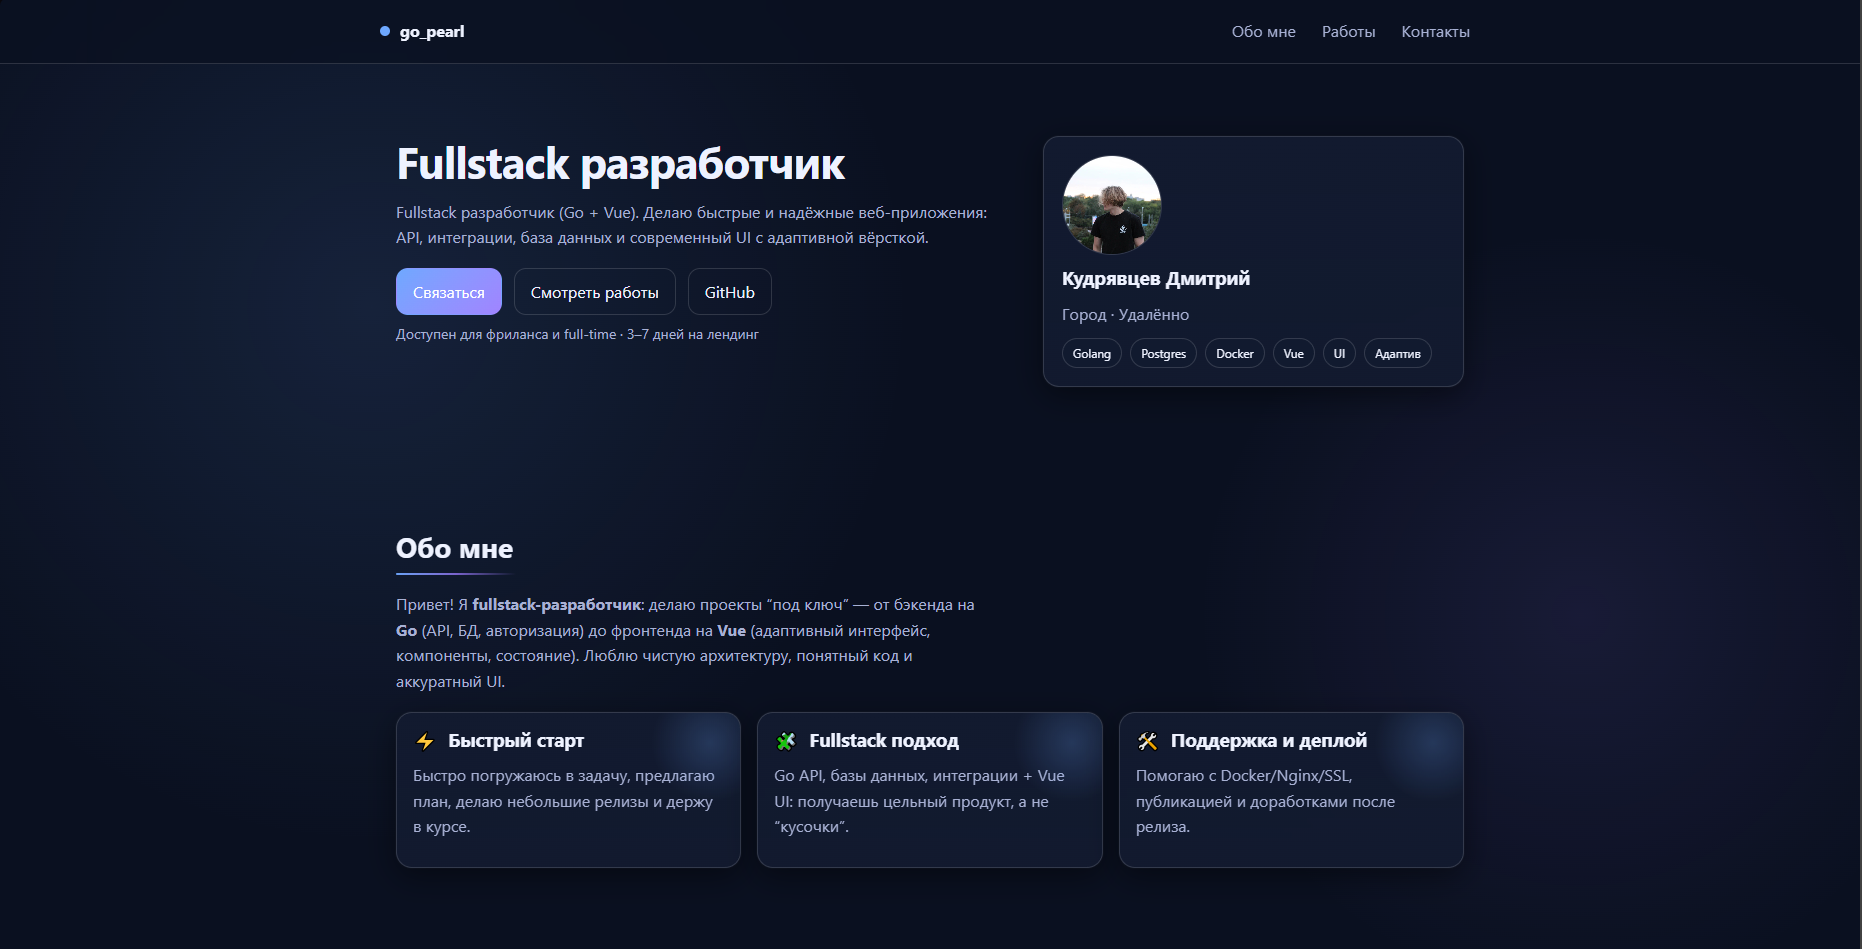Click the puzzle piece icon on Fullstack подход
1862x949 pixels.
pos(786,741)
